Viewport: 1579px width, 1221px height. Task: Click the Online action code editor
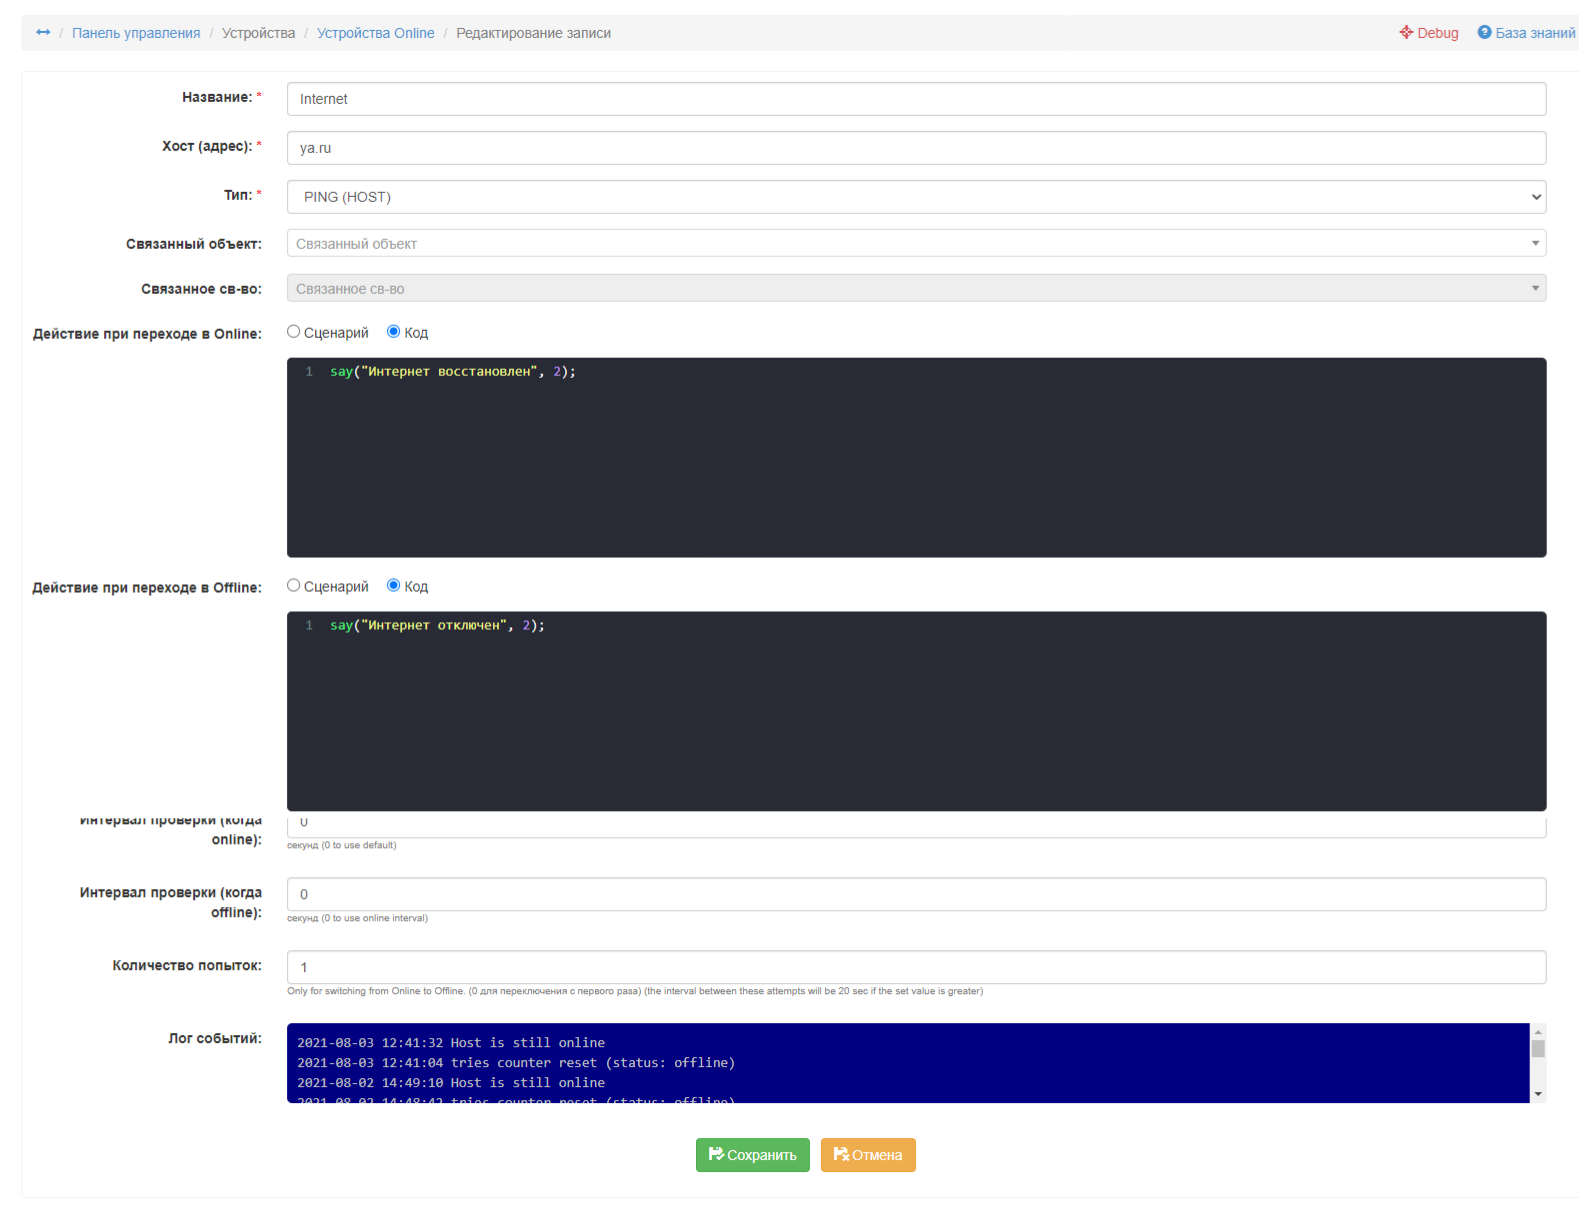(x=915, y=458)
